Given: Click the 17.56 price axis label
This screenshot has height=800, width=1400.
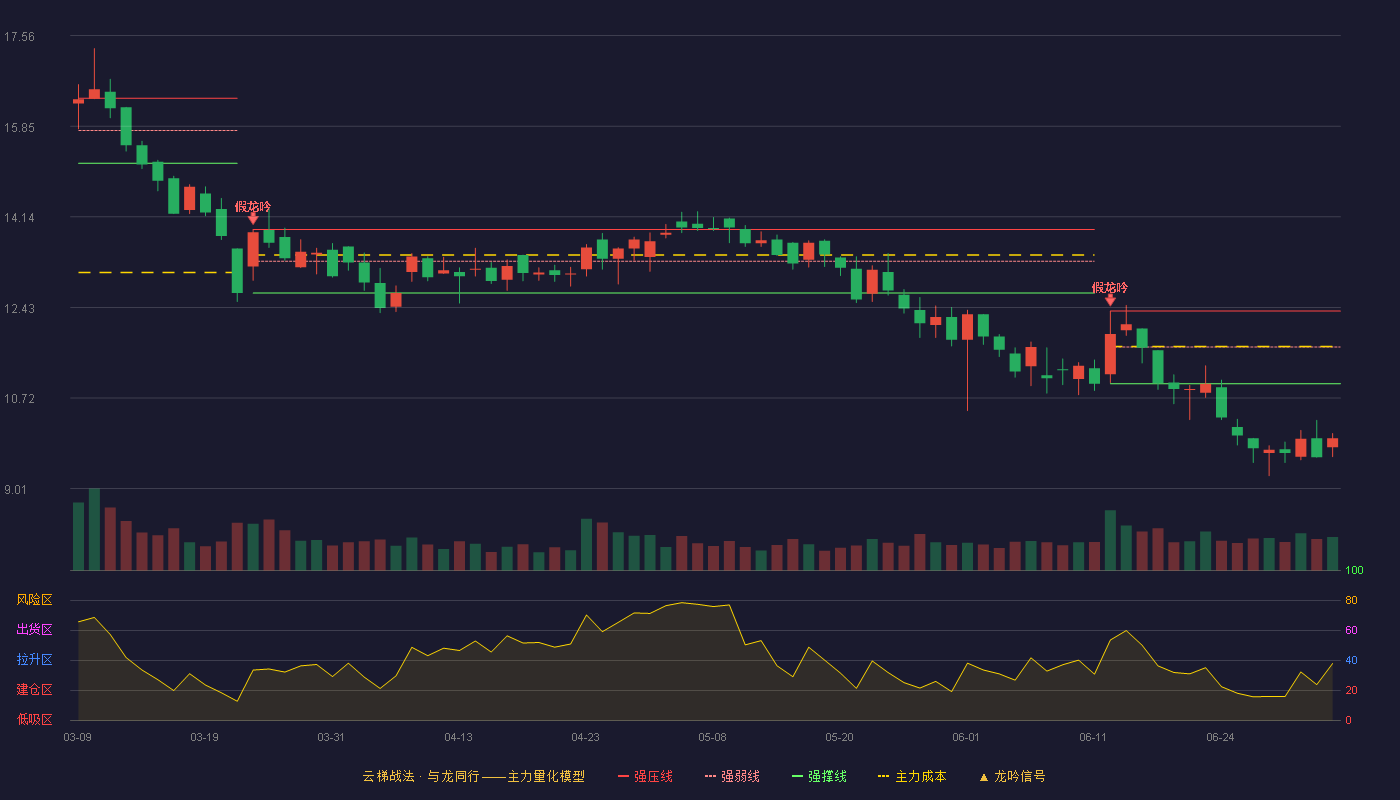Looking at the screenshot, I should (x=19, y=37).
